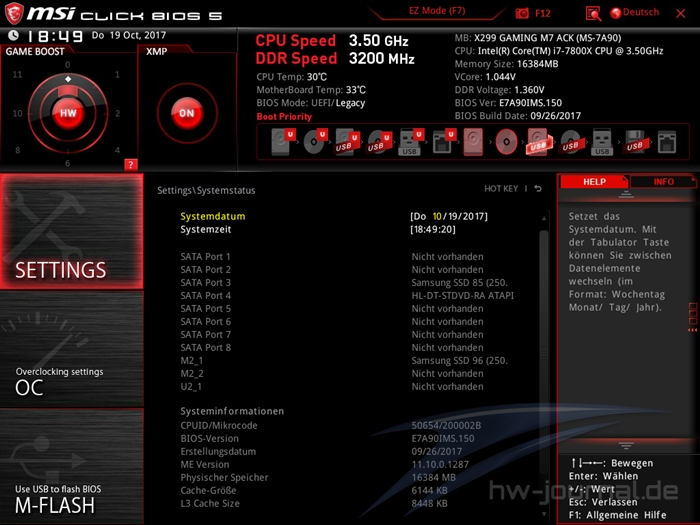Select the UEFI USB hard disk boot icon
This screenshot has width=700, height=525.
pyautogui.click(x=347, y=142)
